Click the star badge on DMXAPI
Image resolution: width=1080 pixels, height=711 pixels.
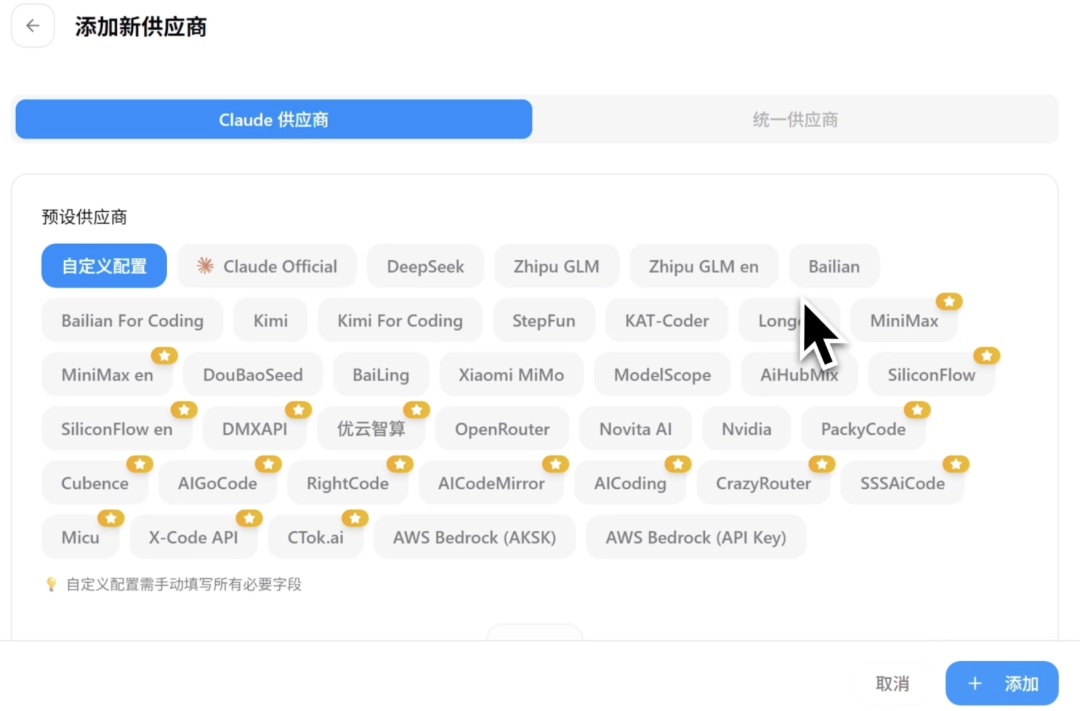(298, 410)
